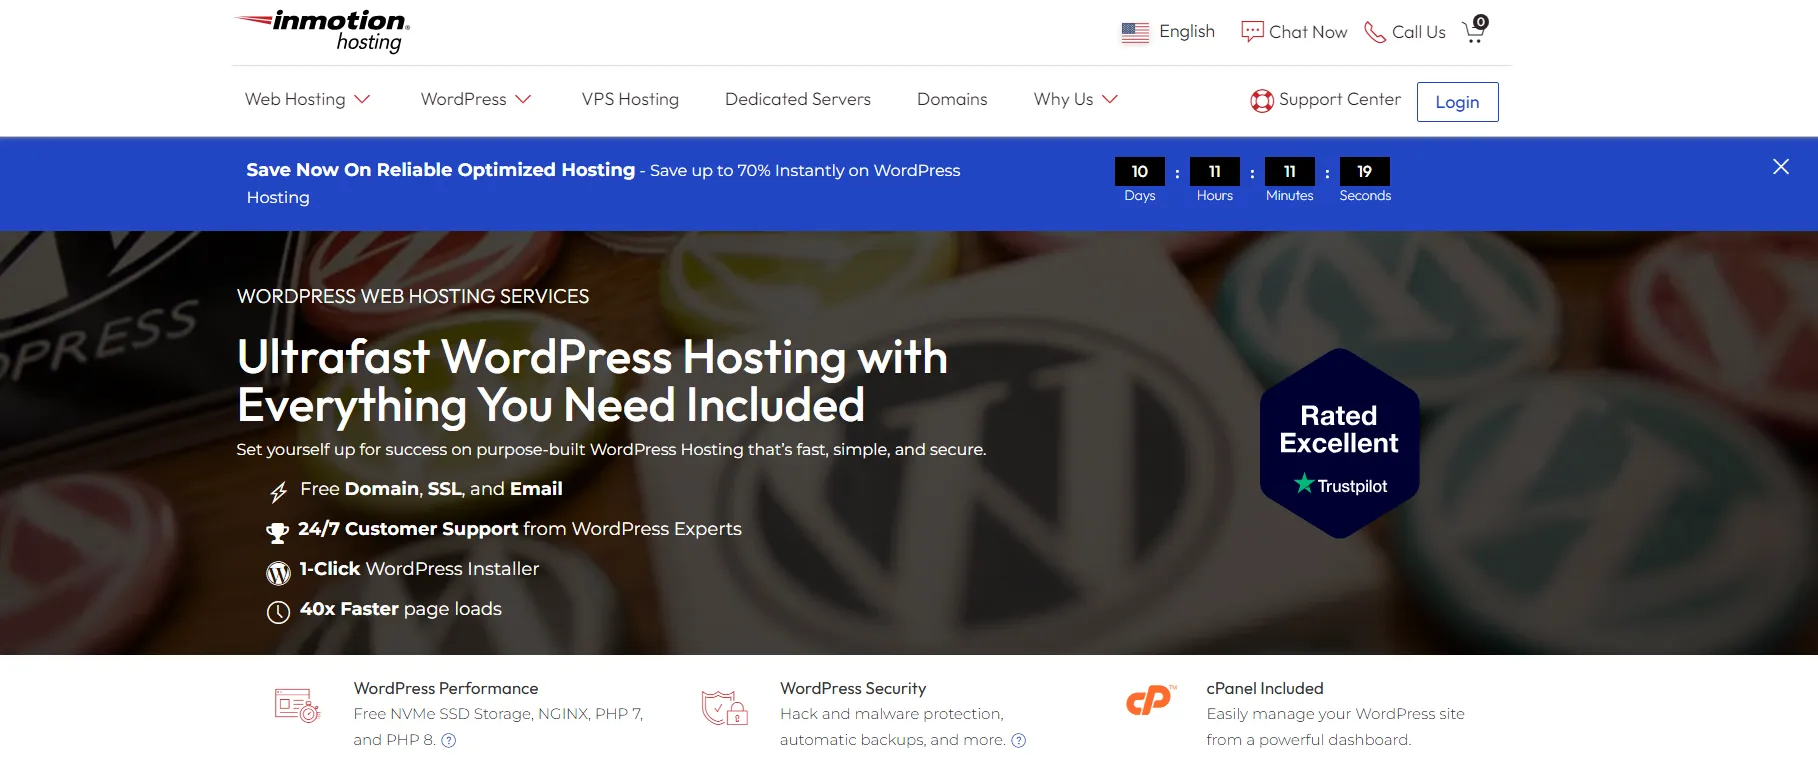1818x772 pixels.
Task: Click the US flag language icon
Action: tap(1135, 32)
